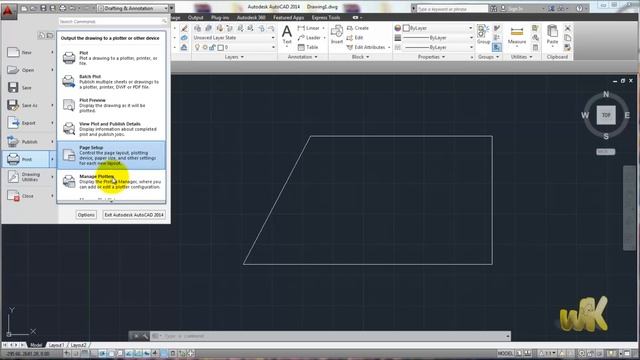Show the Recent Documents icon in application menu
This screenshot has width=640, height=360.
point(42,36)
